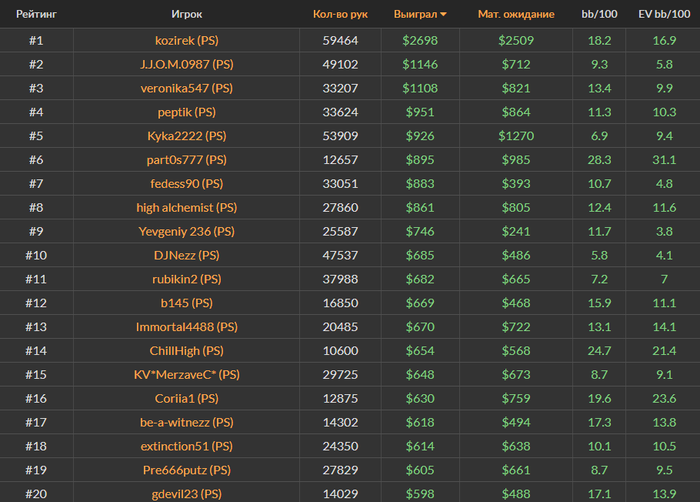Sort by Кол-во рук column header
Screen dimensions: 700x502
click(340, 14)
